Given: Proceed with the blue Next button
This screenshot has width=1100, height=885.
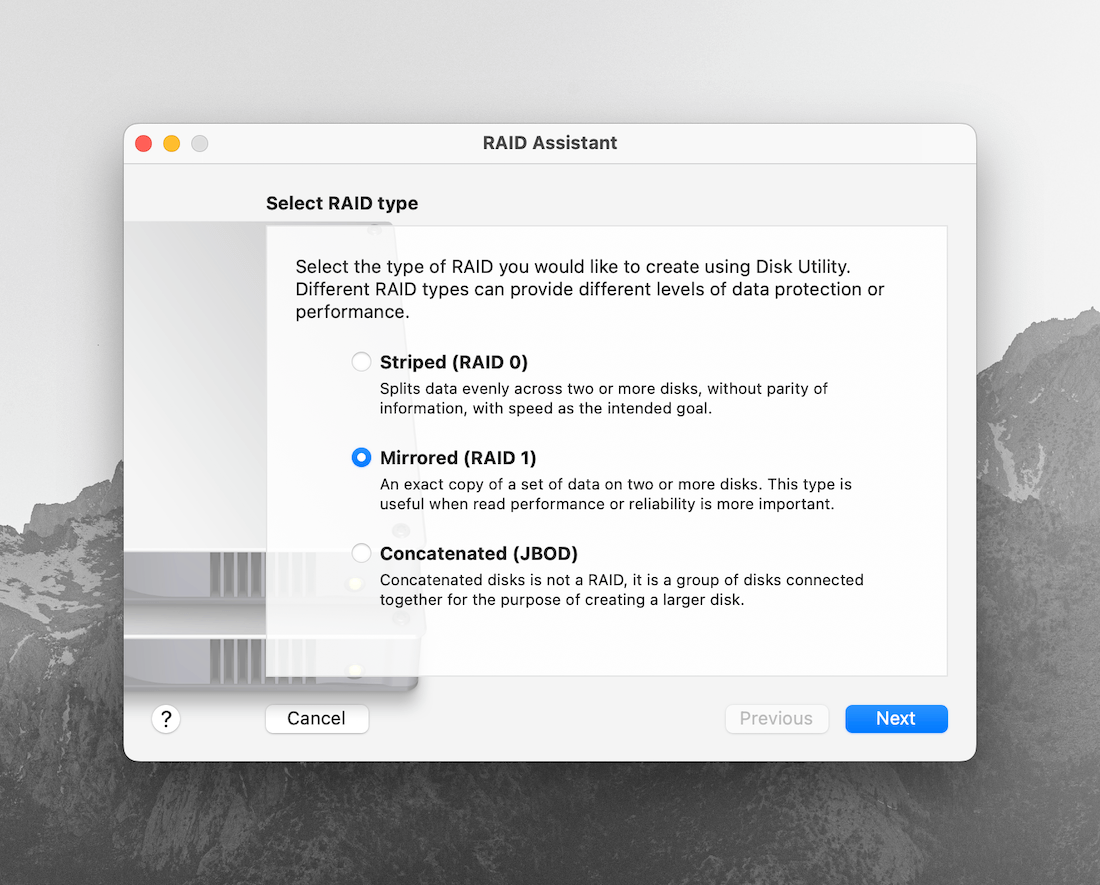Looking at the screenshot, I should tap(896, 719).
